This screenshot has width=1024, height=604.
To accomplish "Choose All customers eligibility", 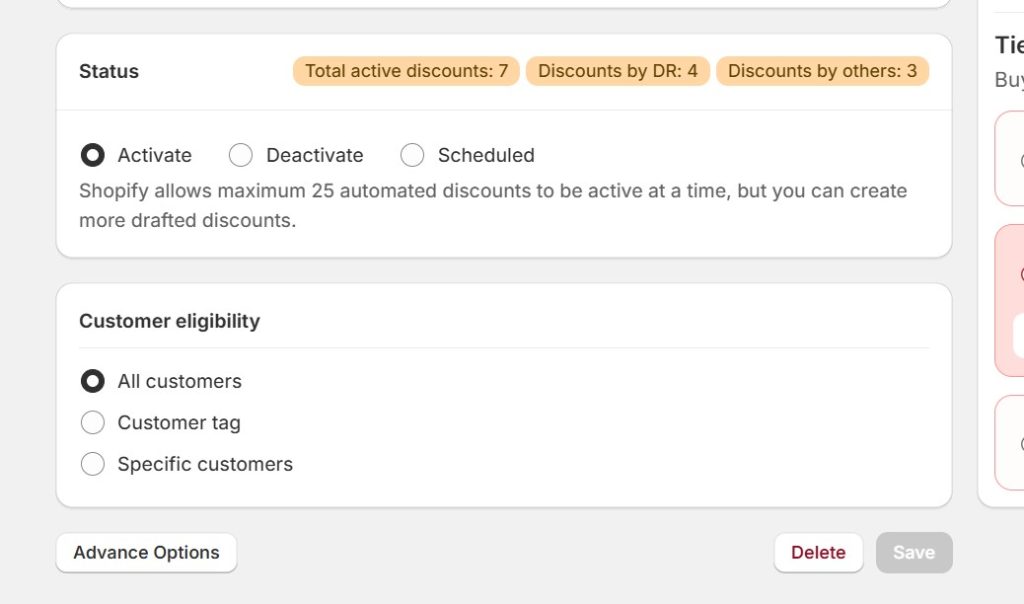I will coord(93,381).
